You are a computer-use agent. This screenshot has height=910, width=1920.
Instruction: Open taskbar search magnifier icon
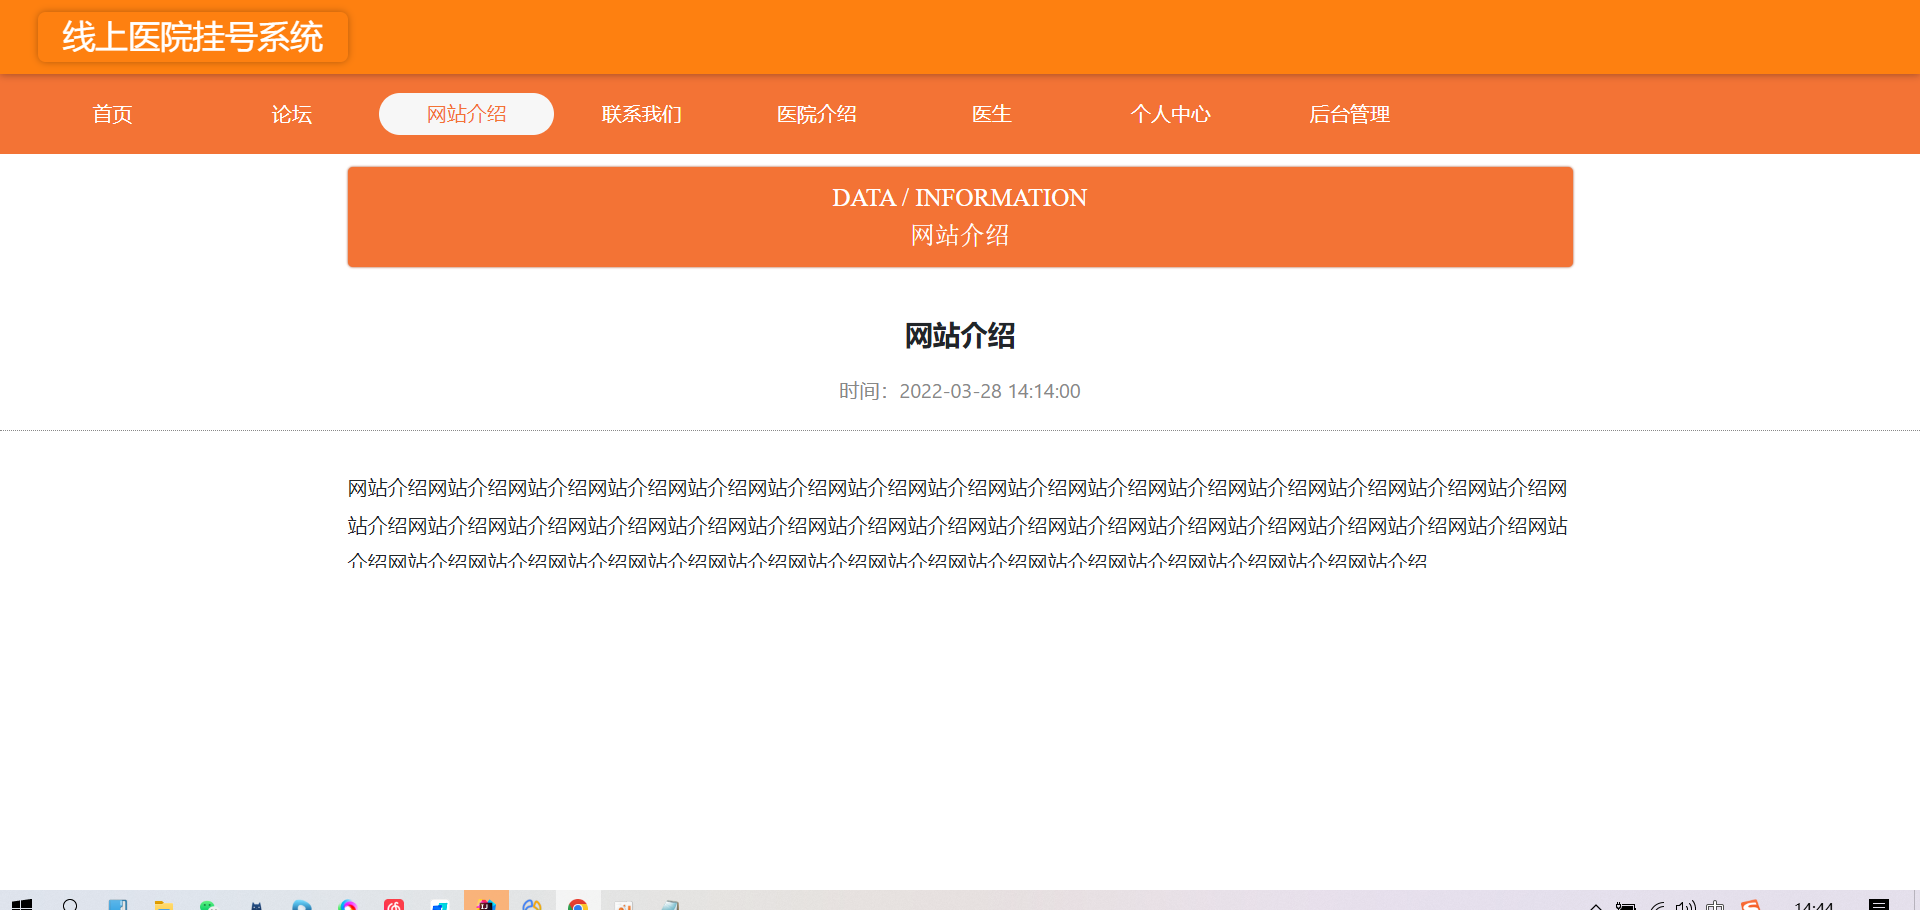coord(70,904)
